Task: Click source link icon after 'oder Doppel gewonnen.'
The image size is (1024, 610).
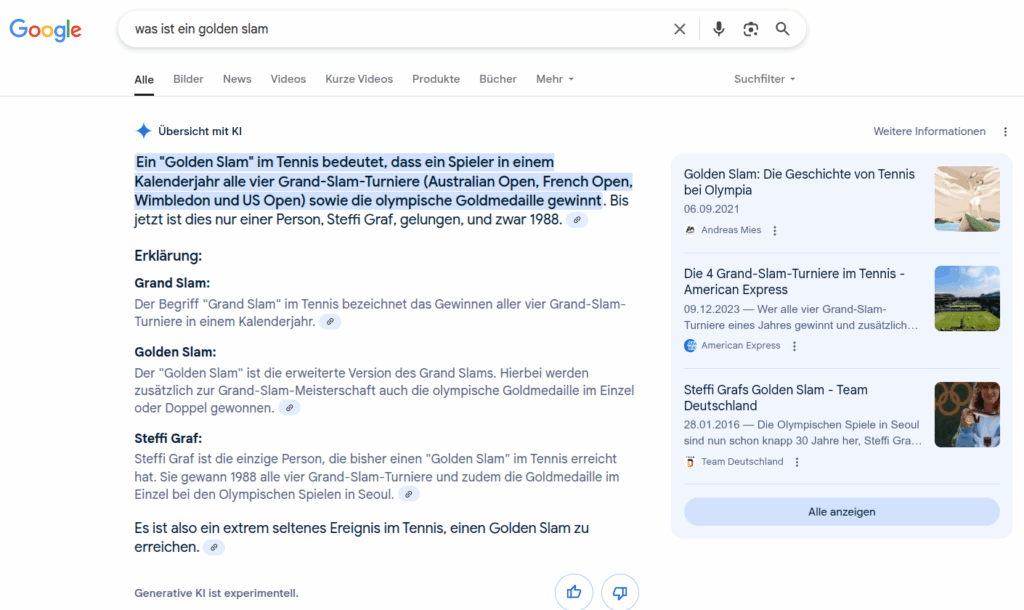Action: coord(289,408)
